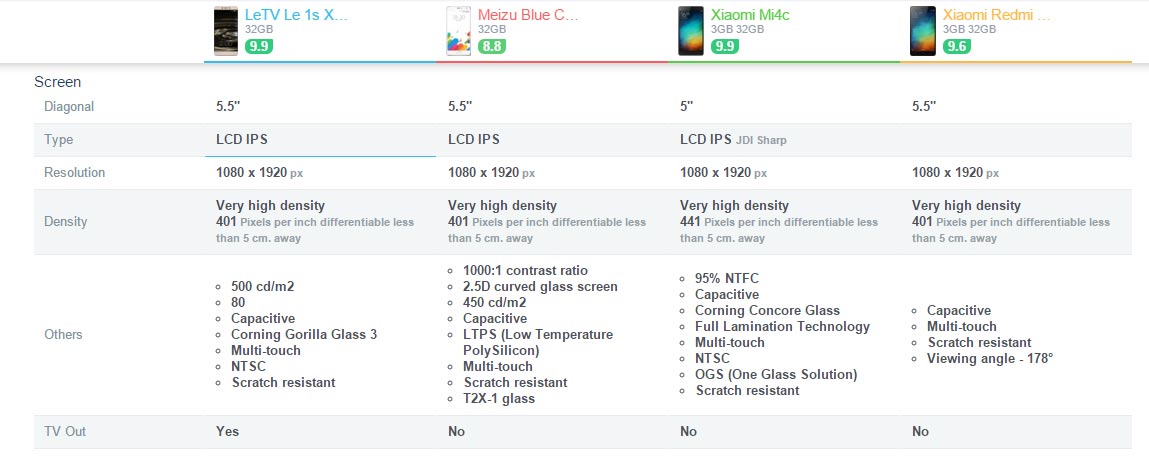Select the Screen section heading

57,82
